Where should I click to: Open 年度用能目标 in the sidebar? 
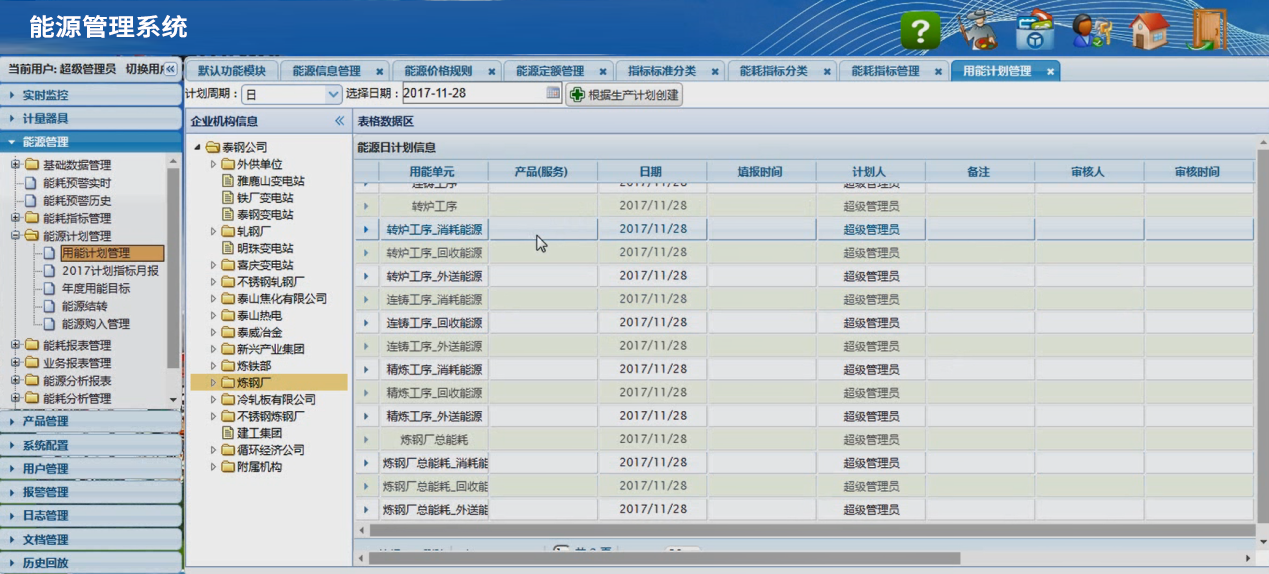click(95, 289)
